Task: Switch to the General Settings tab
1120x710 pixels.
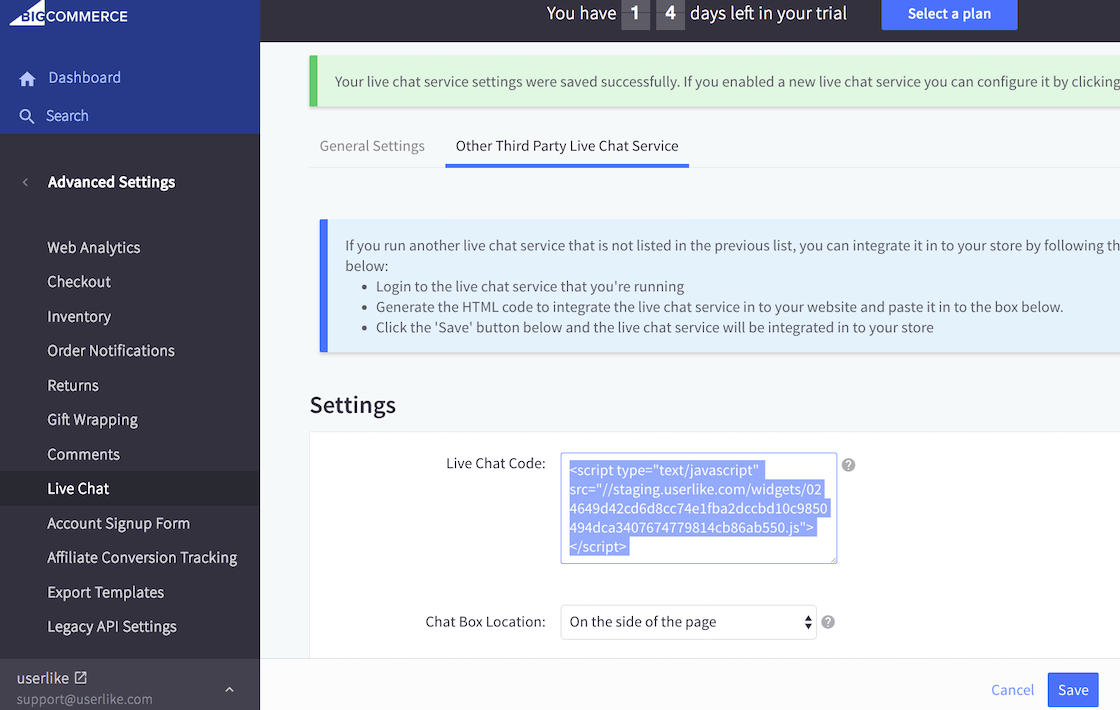Action: tap(372, 146)
